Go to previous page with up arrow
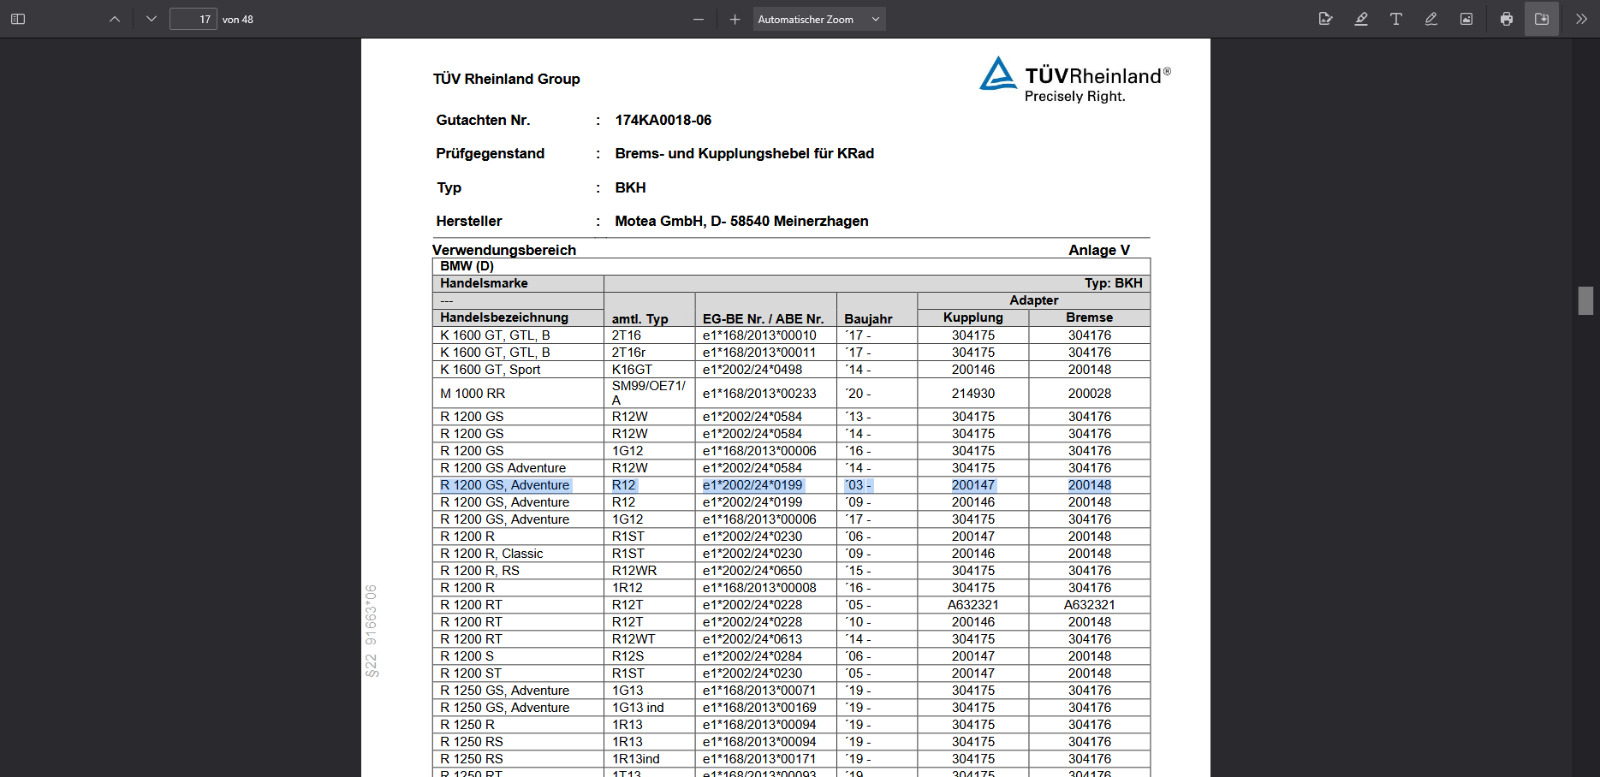Screen dimensions: 1600x777 pos(115,19)
